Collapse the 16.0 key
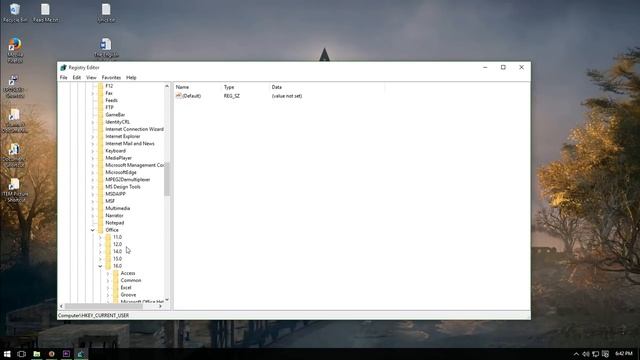The height and width of the screenshot is (360, 640). click(100, 266)
